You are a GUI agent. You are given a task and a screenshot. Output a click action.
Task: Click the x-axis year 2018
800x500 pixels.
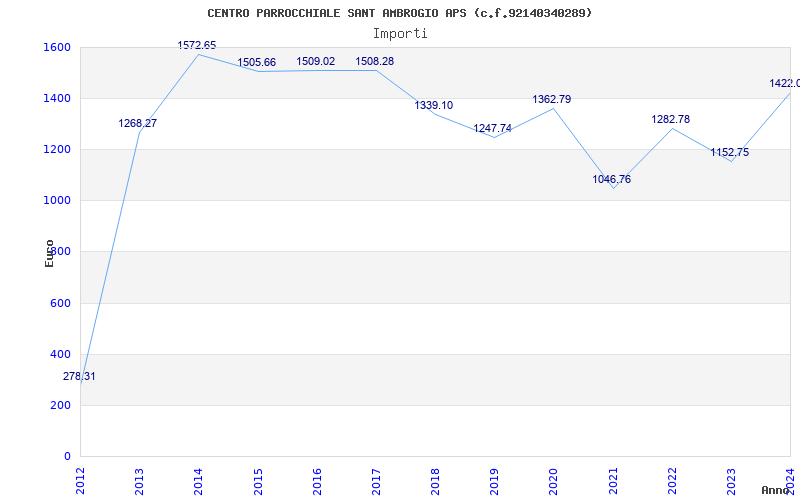point(435,481)
